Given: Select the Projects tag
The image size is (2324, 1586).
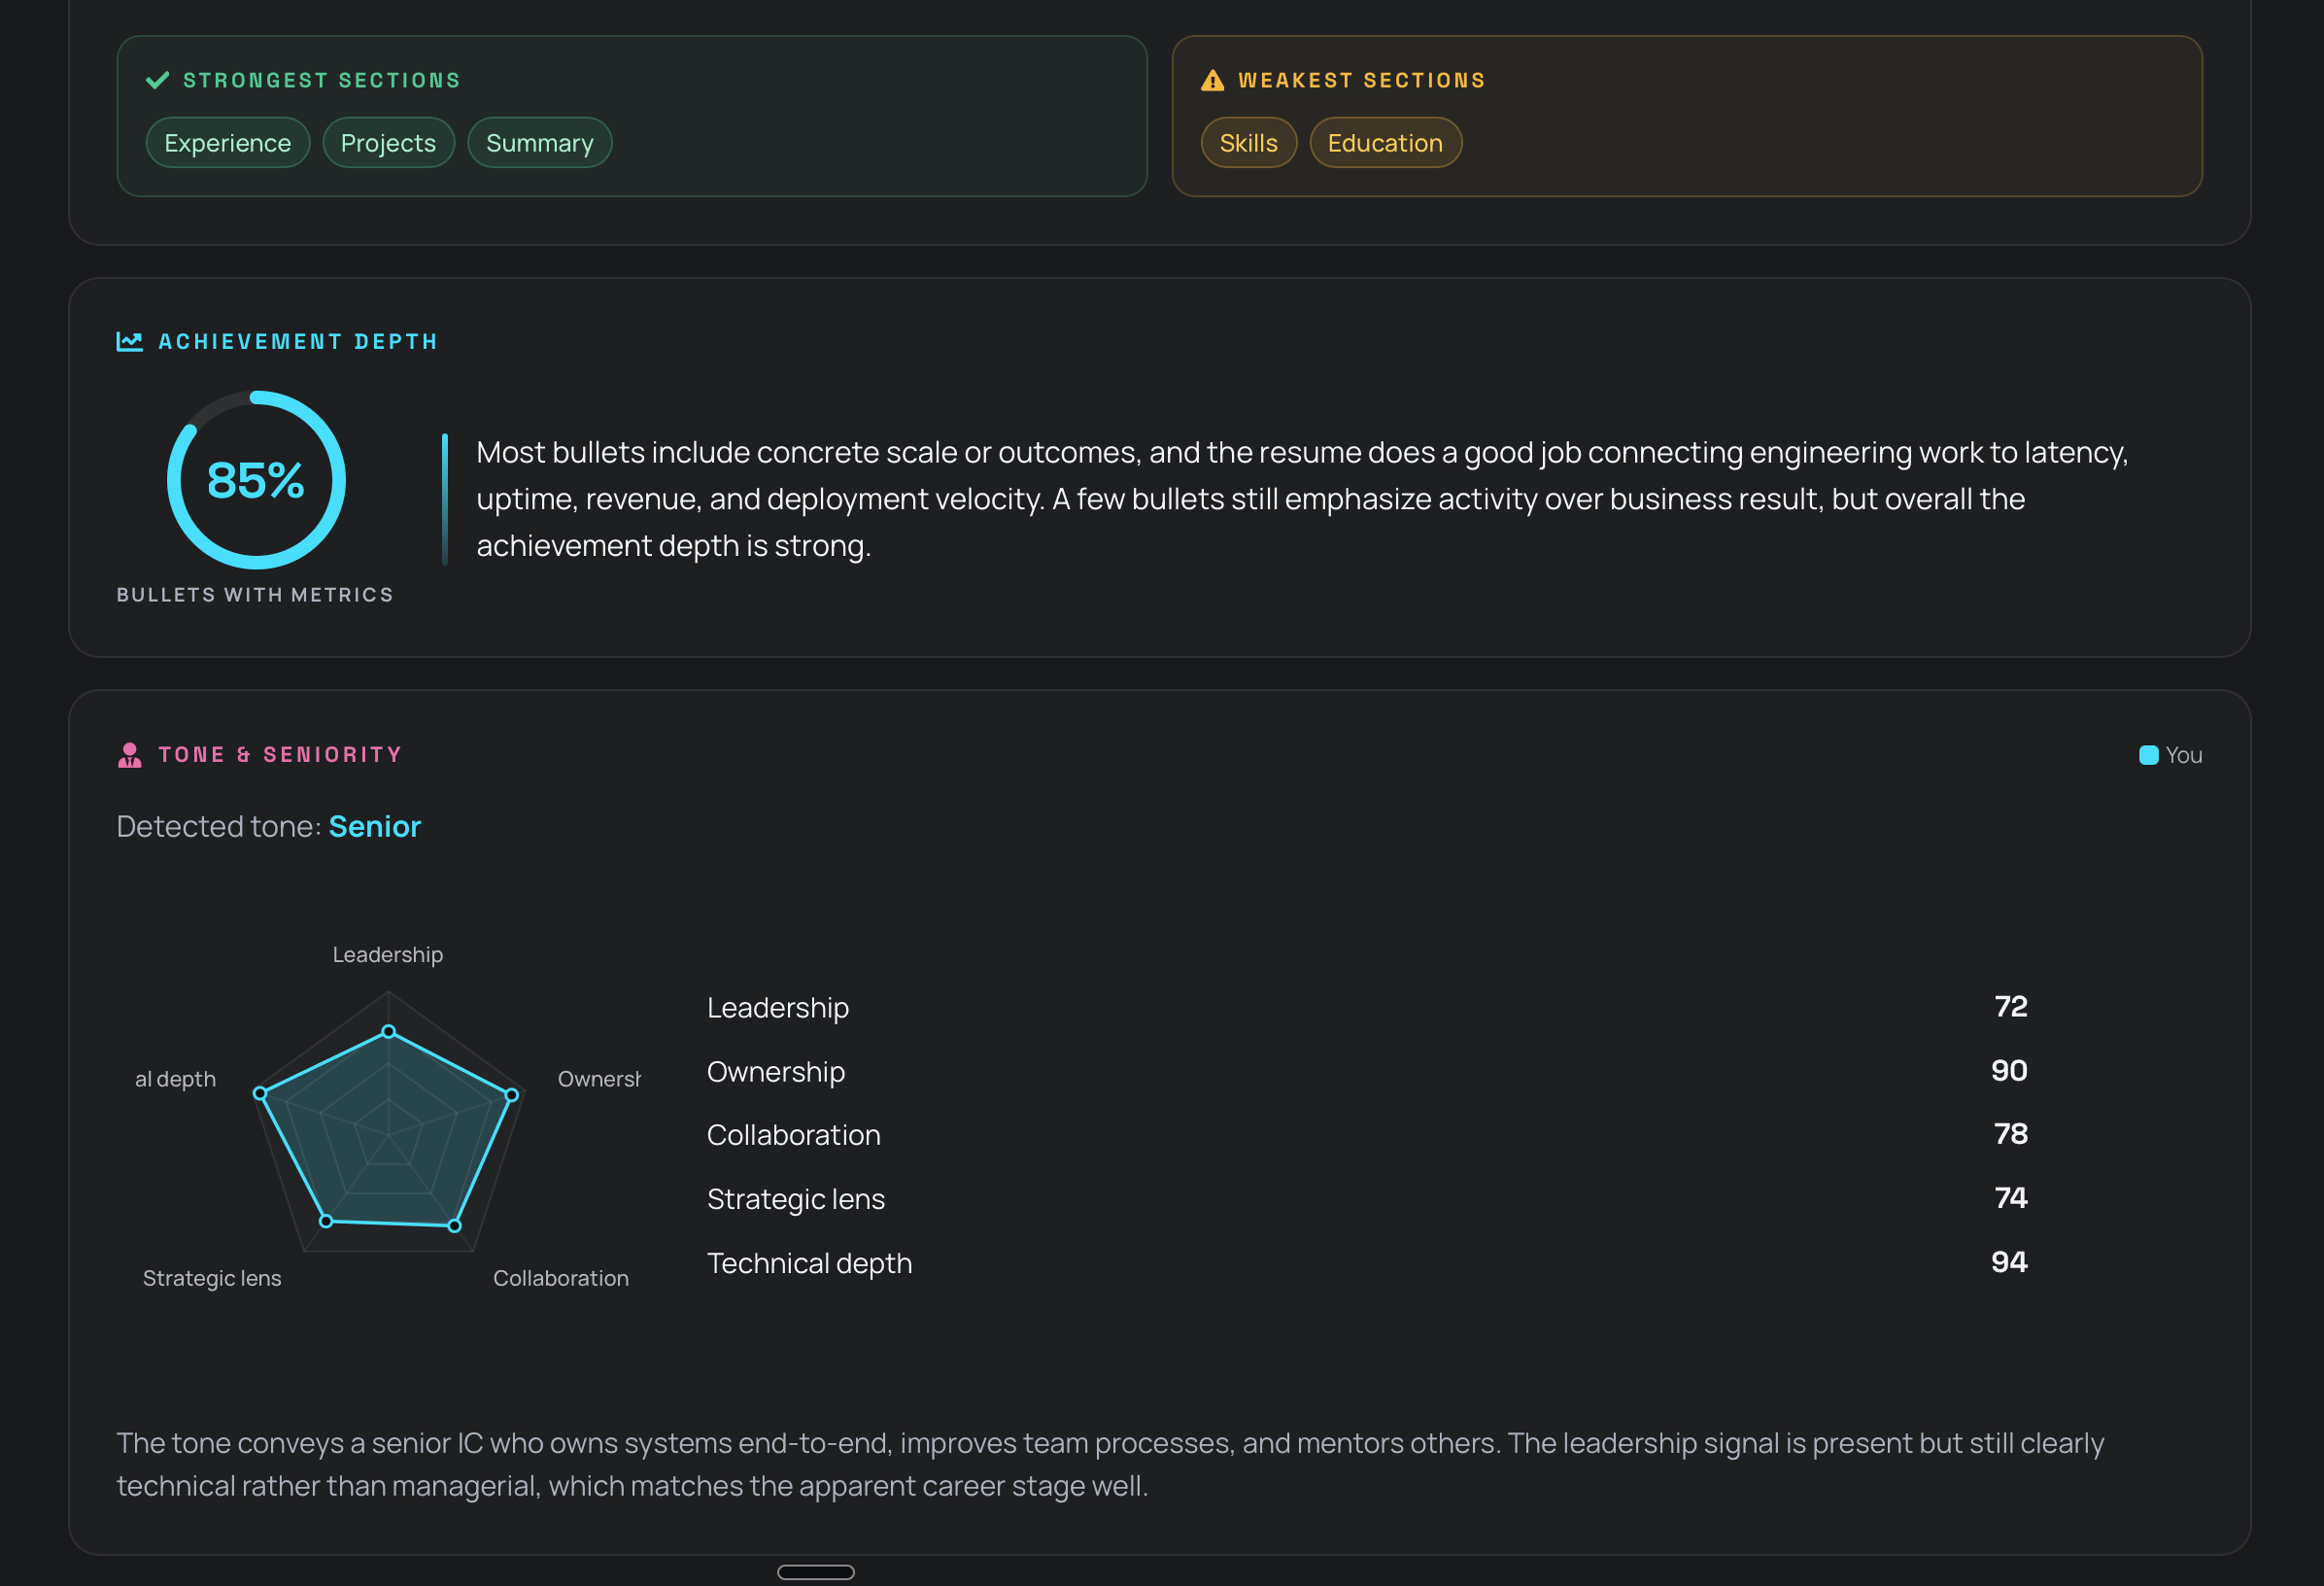Looking at the screenshot, I should pos(388,143).
